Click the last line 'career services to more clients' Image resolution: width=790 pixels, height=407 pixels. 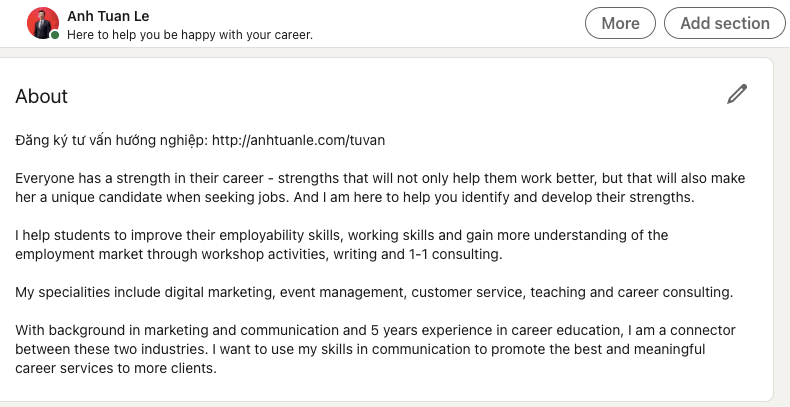point(115,368)
